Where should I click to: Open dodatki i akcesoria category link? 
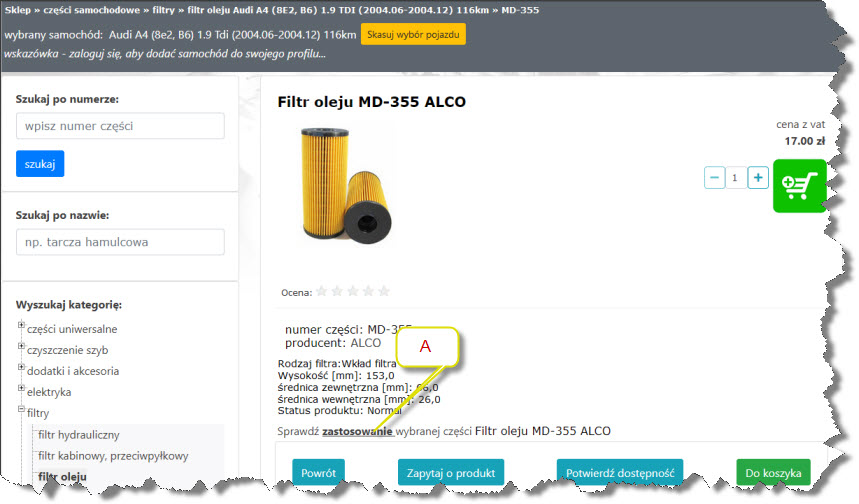73,371
